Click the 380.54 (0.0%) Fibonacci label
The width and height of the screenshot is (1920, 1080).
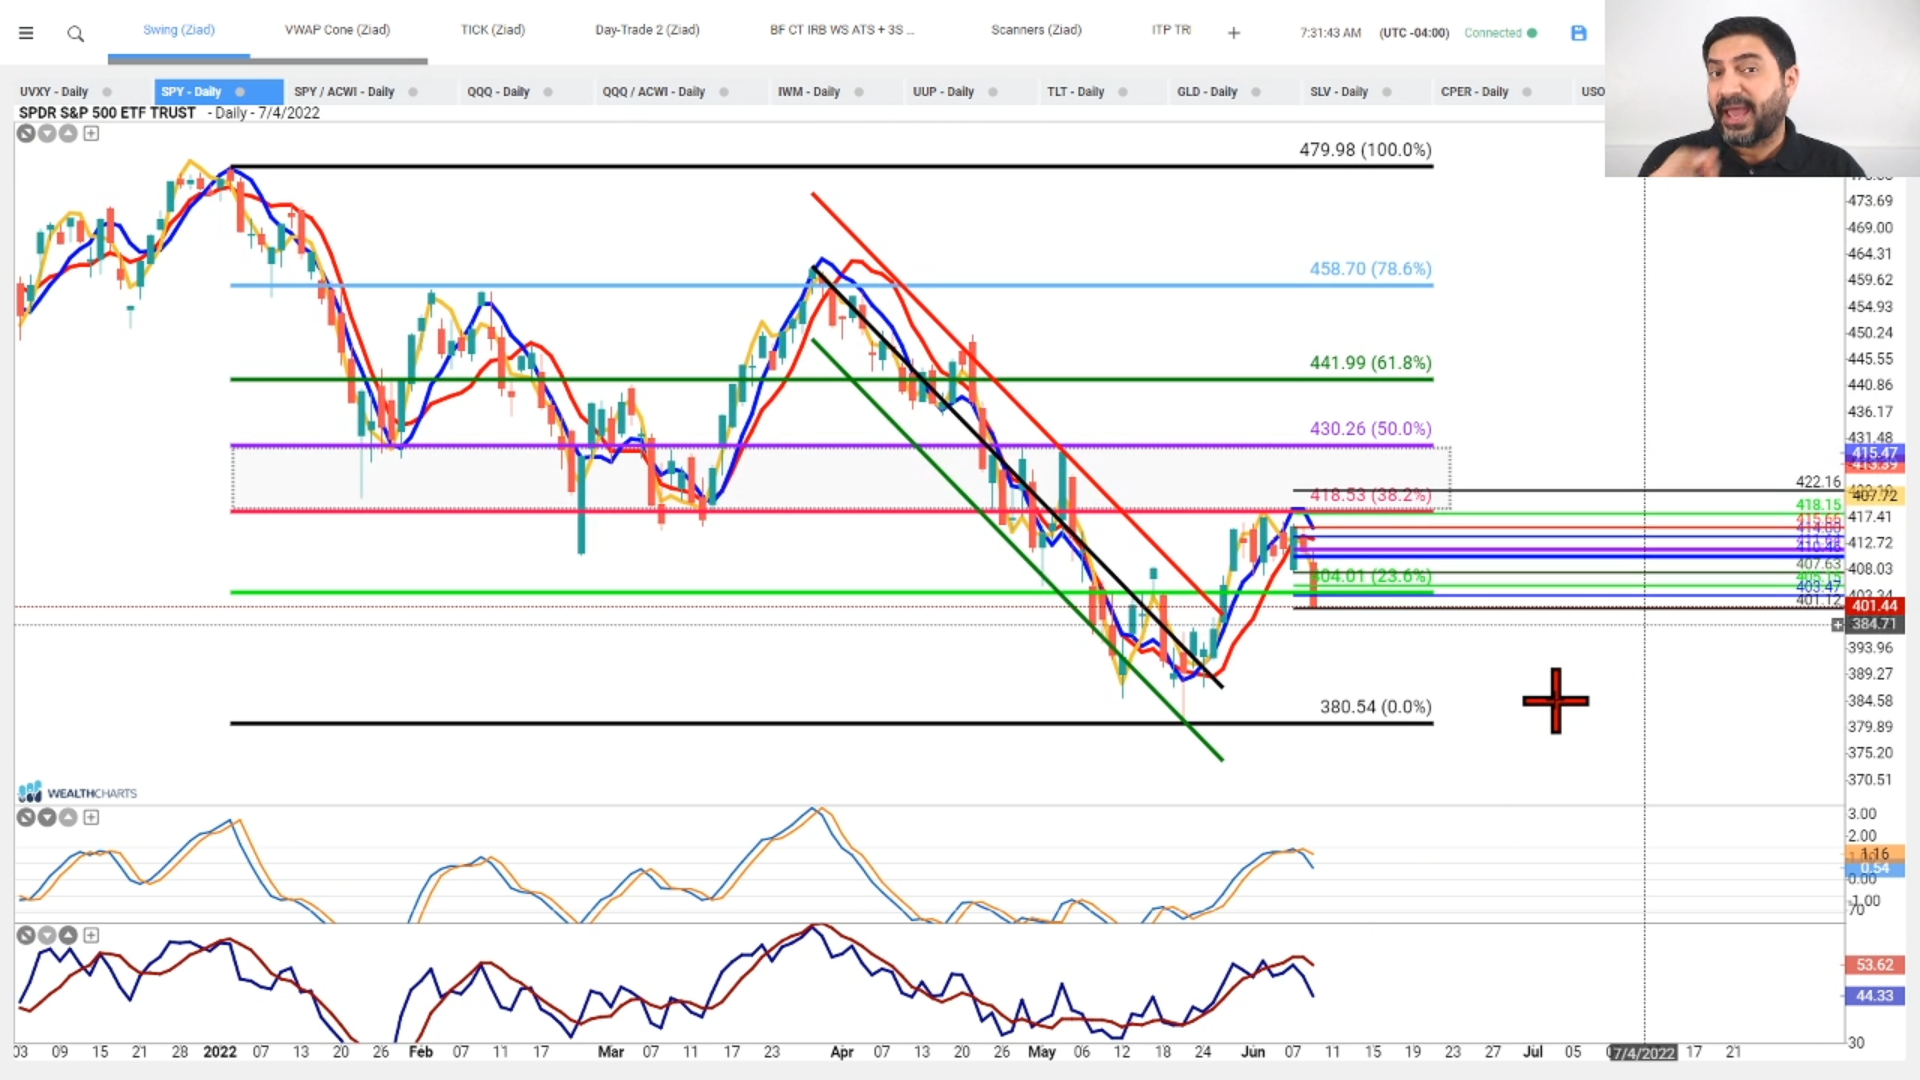pos(1375,707)
